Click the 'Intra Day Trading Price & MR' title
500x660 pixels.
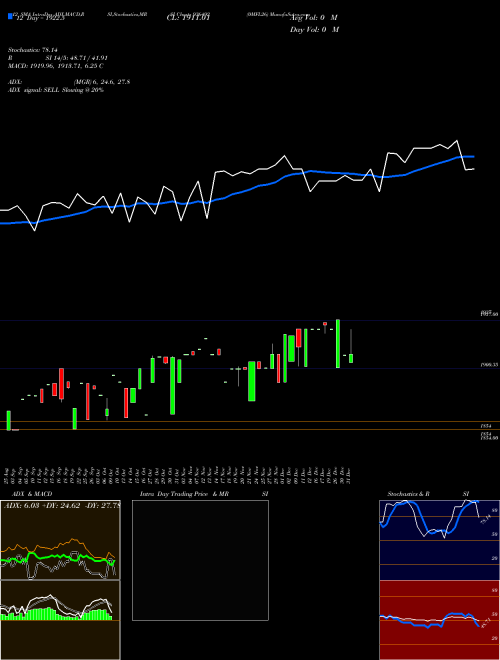(184, 494)
